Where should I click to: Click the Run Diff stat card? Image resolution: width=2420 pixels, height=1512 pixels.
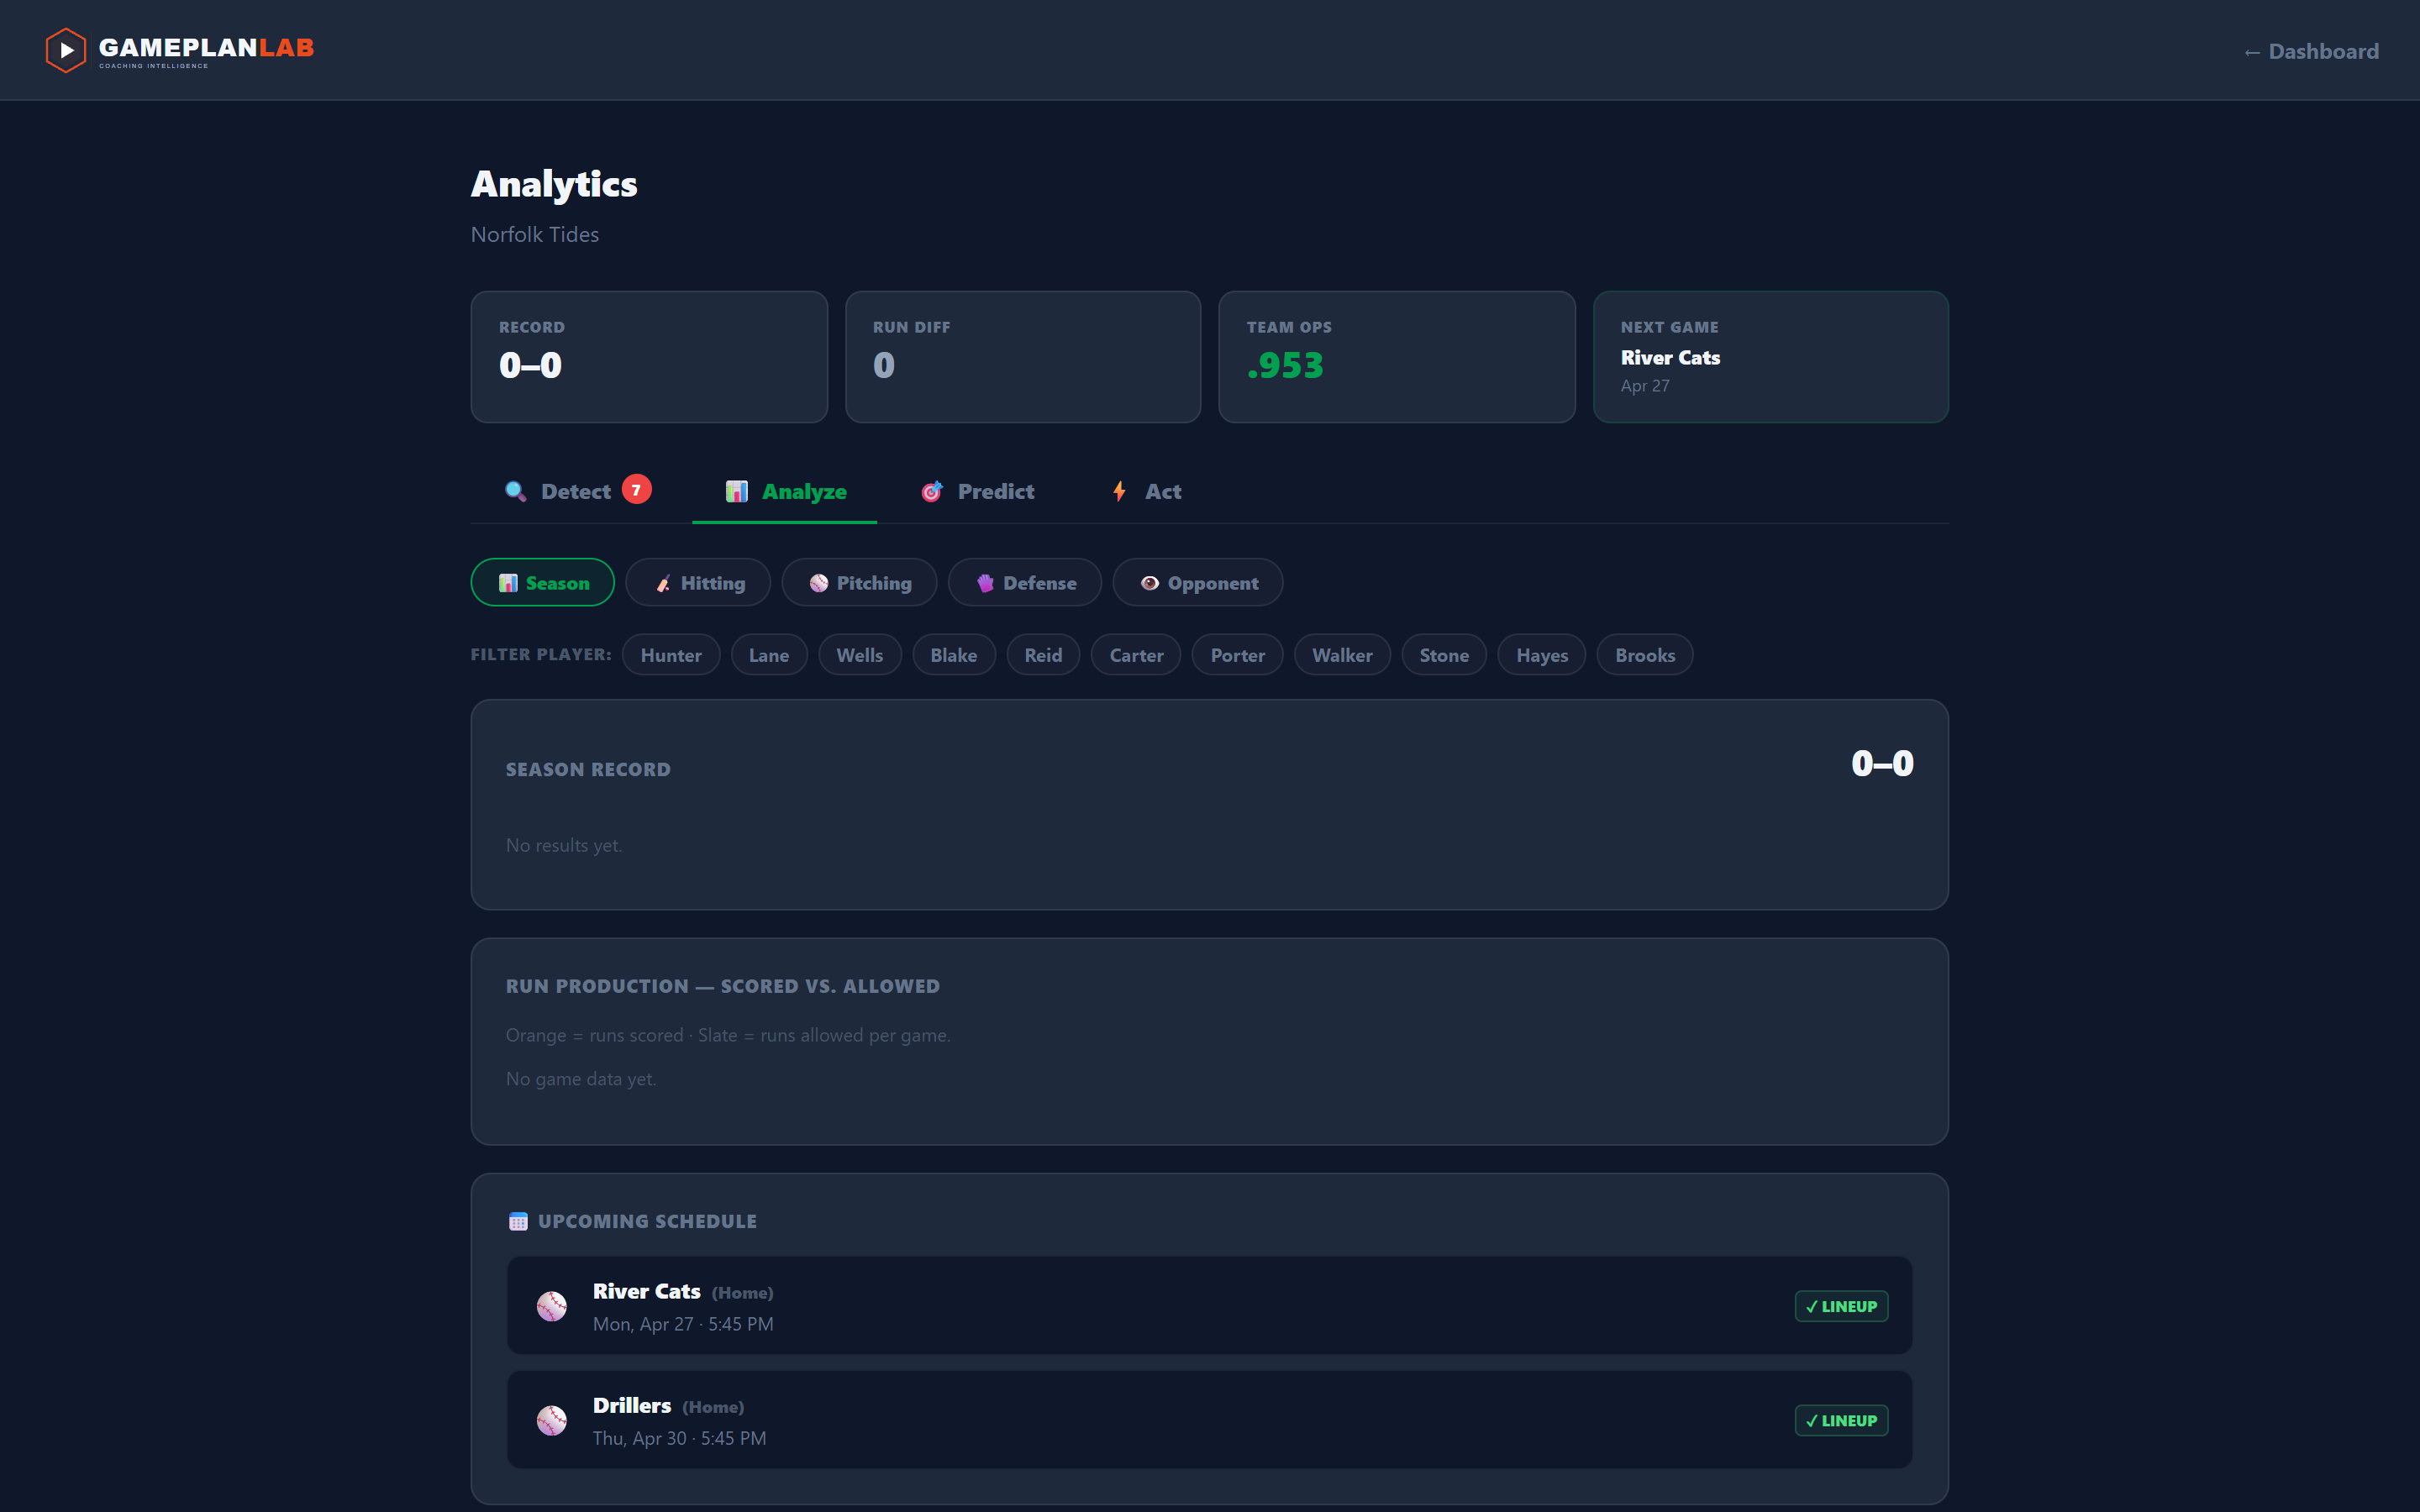1023,357
